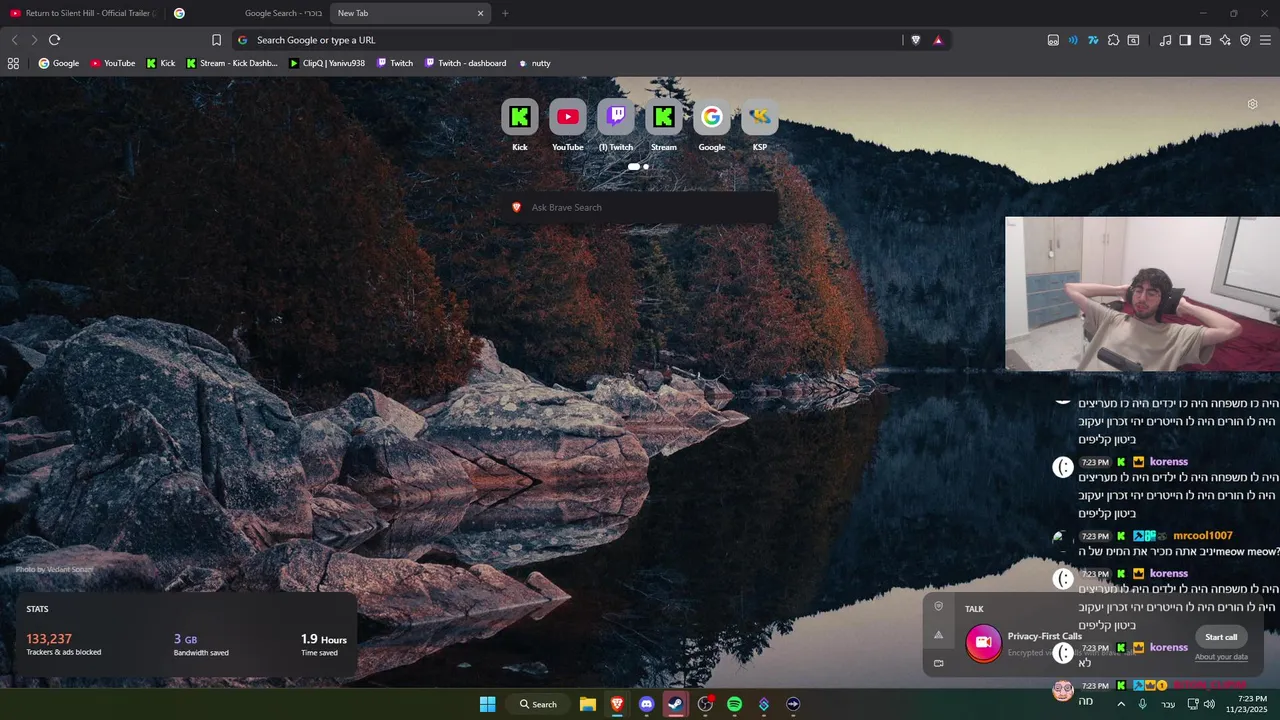Image resolution: width=1280 pixels, height=720 pixels.
Task: Open a new tab with plus button
Action: coord(505,13)
